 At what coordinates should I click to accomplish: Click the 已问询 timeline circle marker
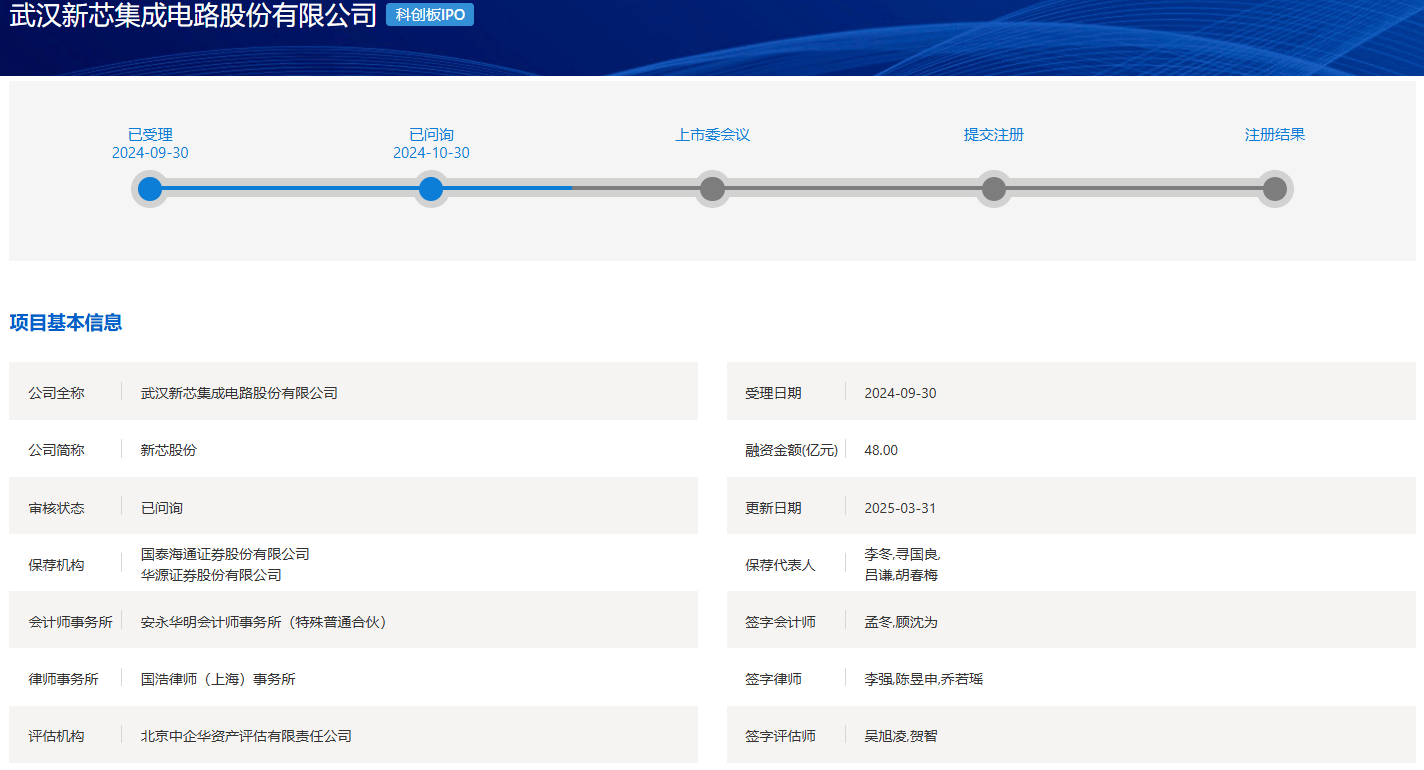click(x=431, y=189)
